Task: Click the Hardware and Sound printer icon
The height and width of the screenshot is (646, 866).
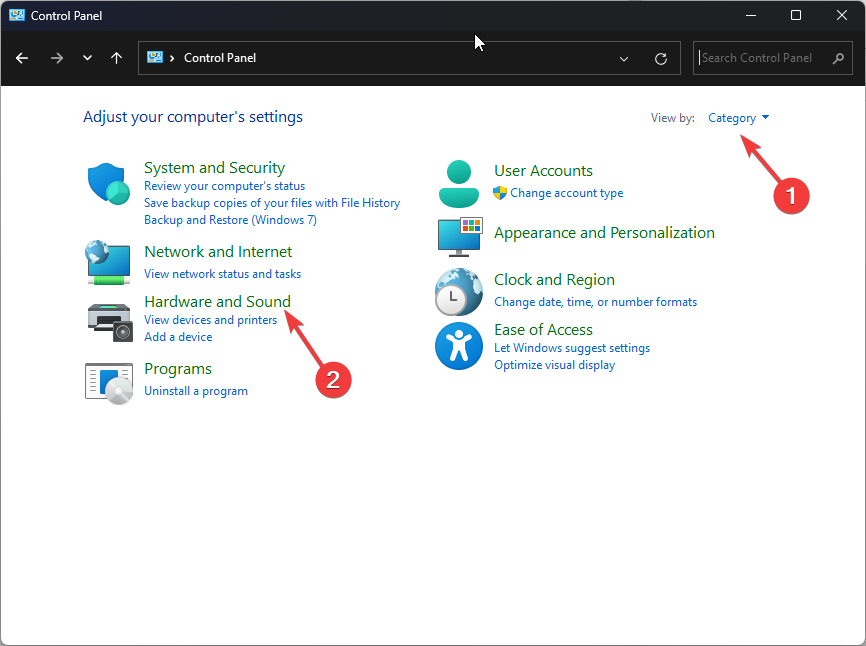Action: click(109, 321)
